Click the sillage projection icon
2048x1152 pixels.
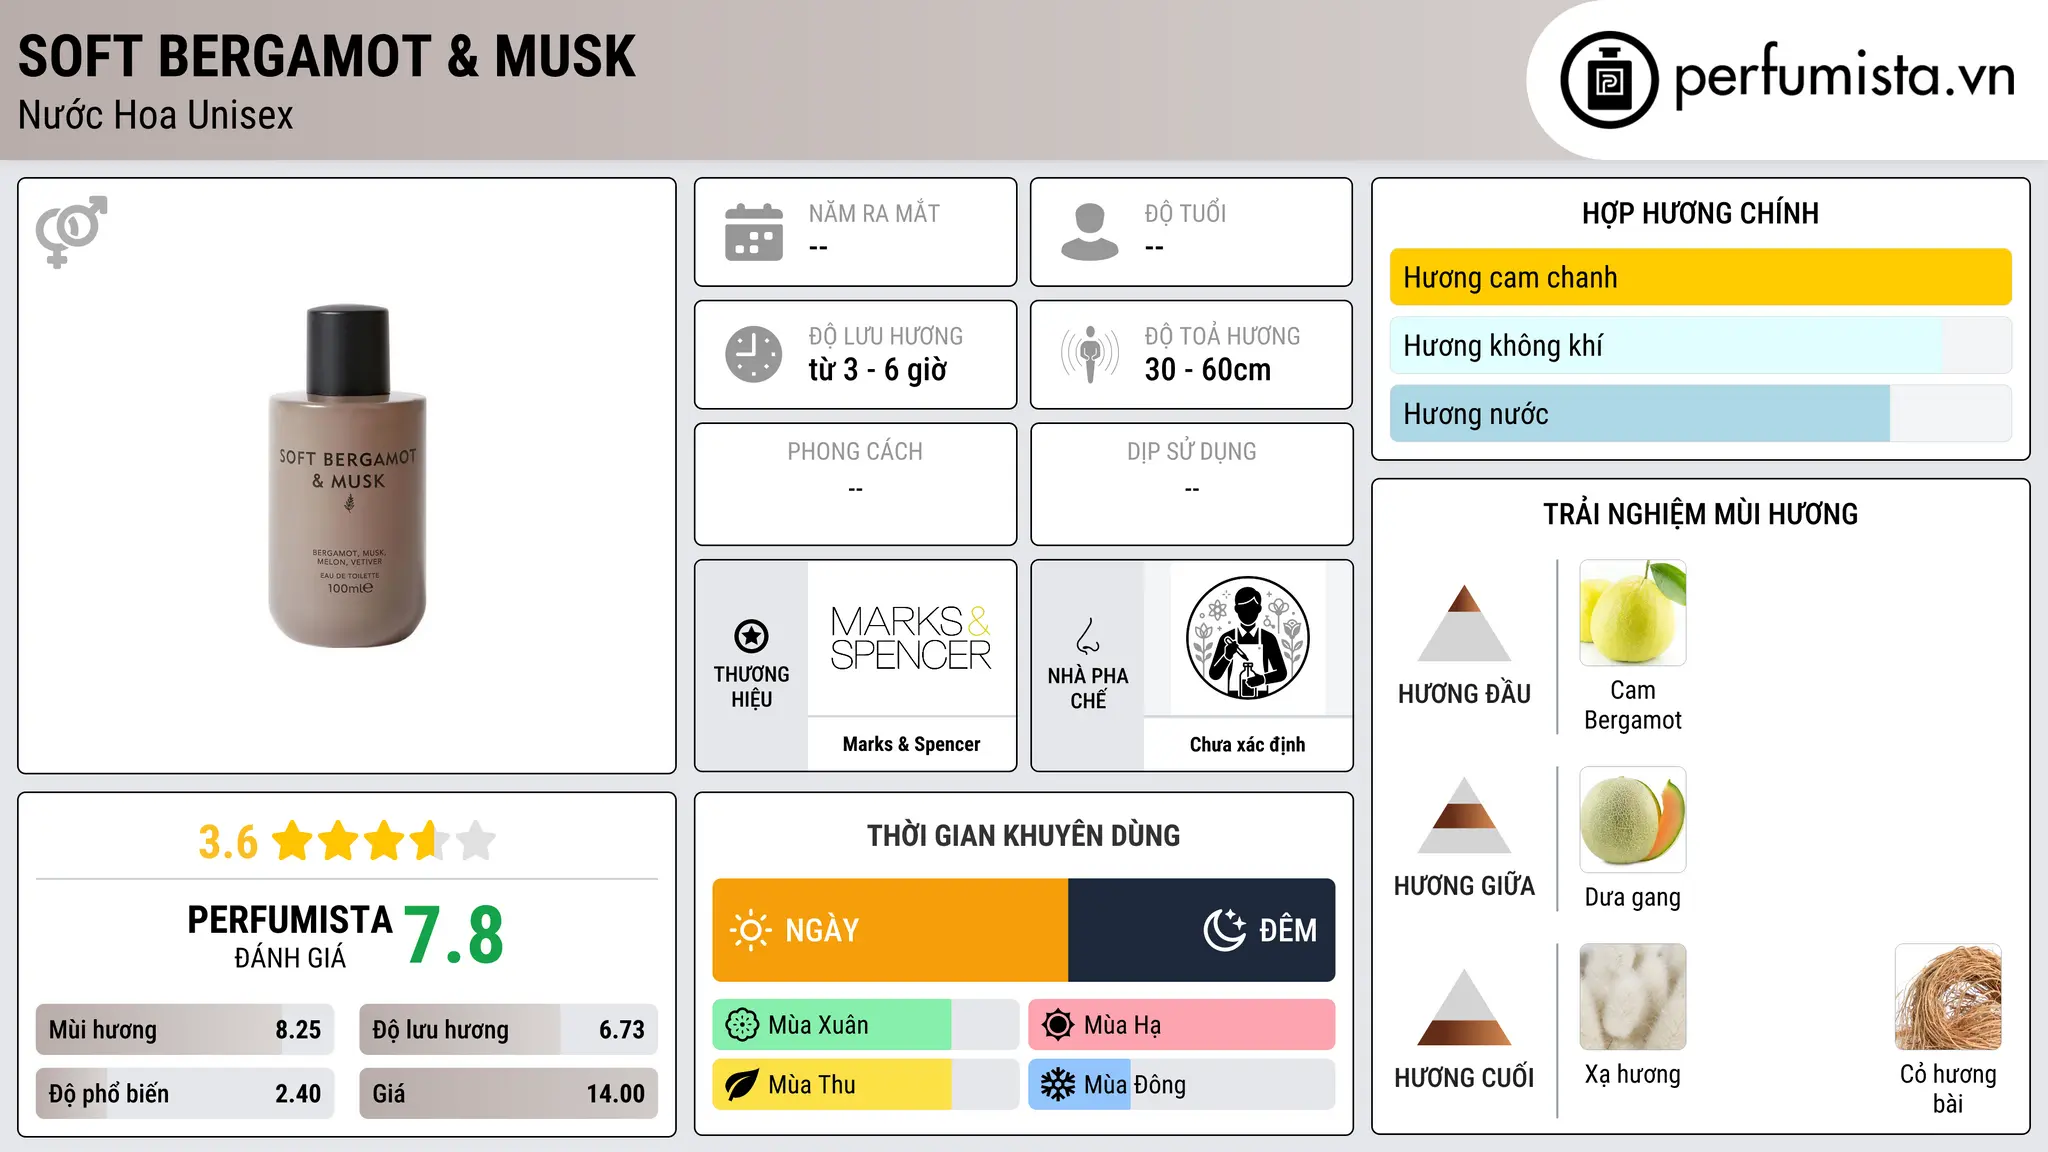(1089, 354)
